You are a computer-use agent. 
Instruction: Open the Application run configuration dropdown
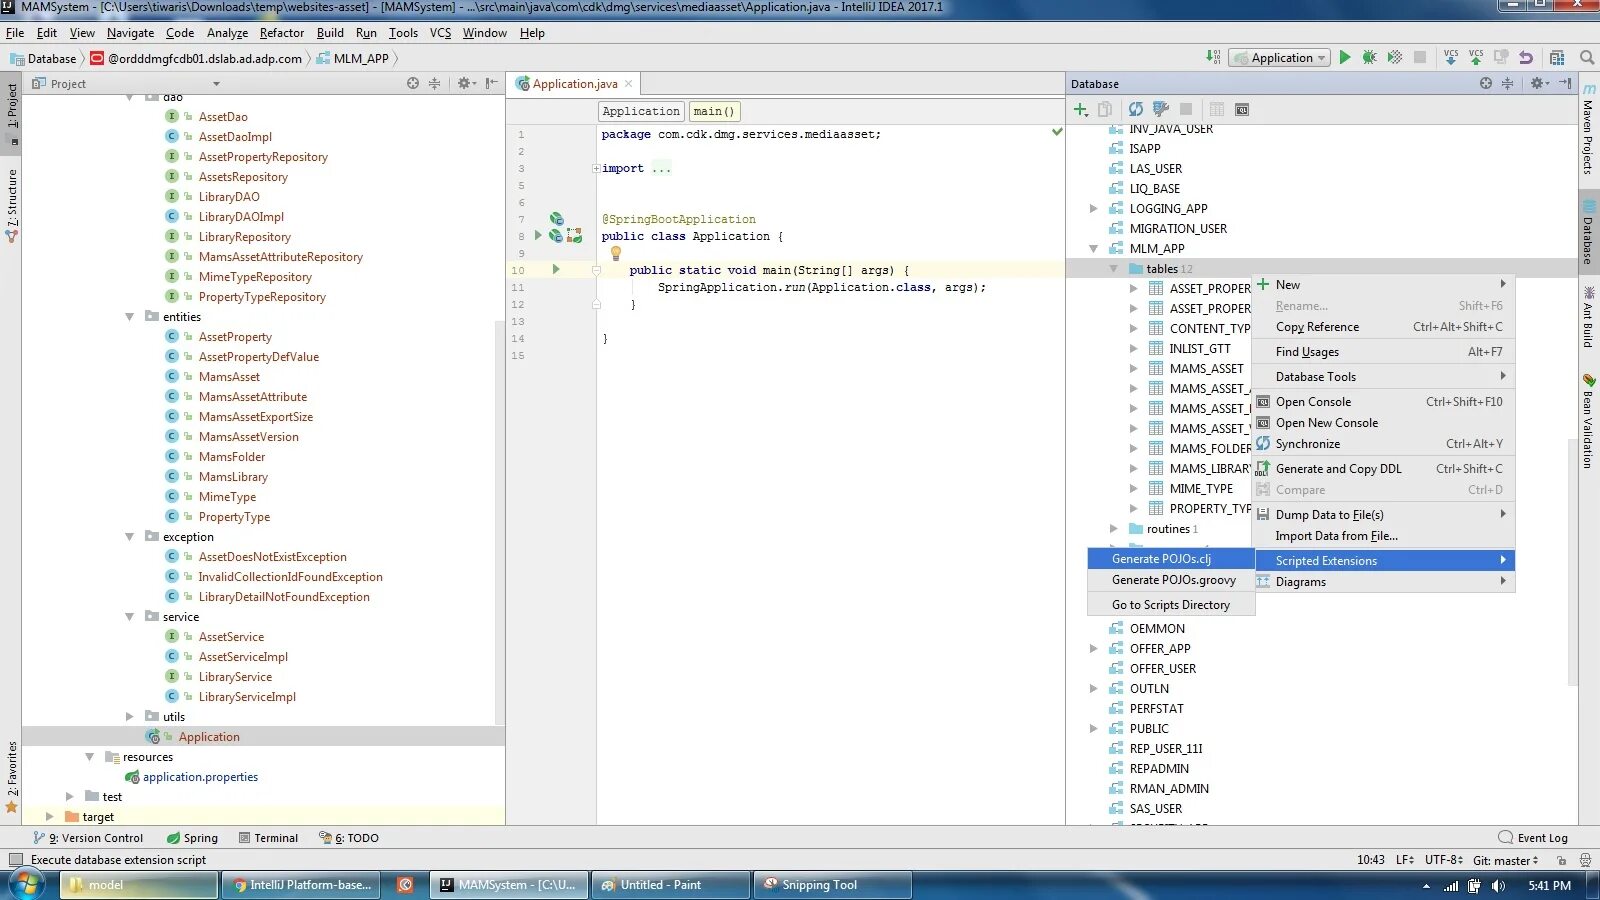[1280, 58]
